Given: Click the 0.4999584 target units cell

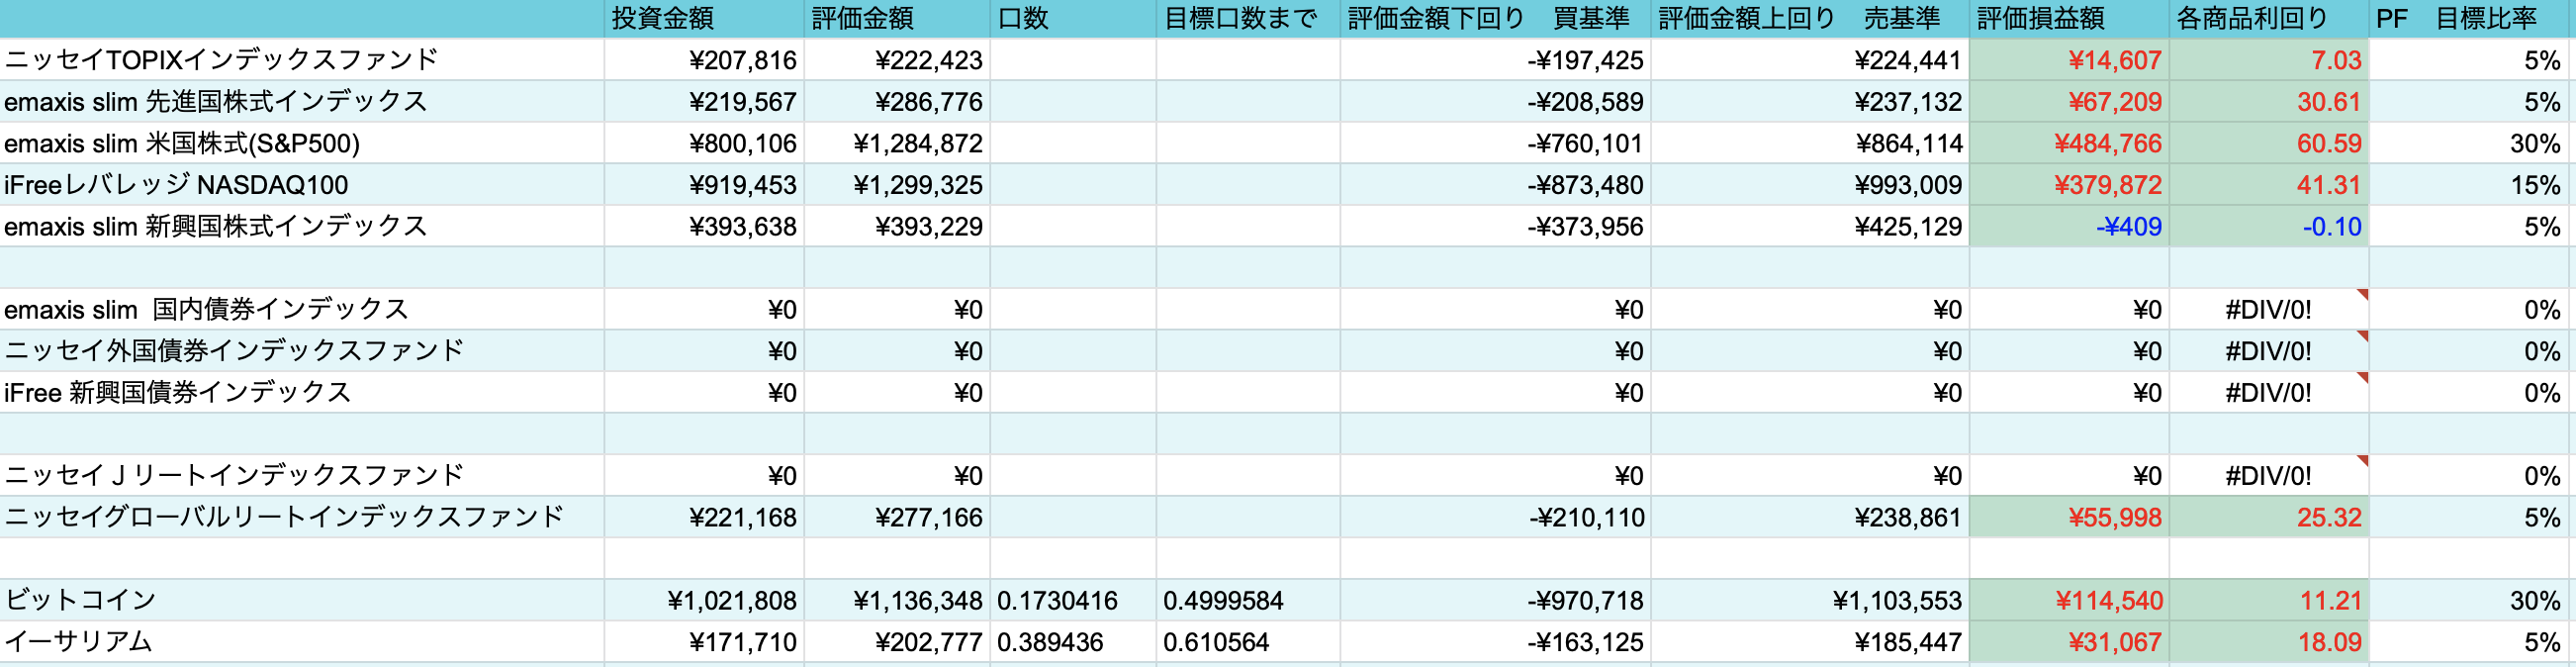Looking at the screenshot, I should (1248, 600).
